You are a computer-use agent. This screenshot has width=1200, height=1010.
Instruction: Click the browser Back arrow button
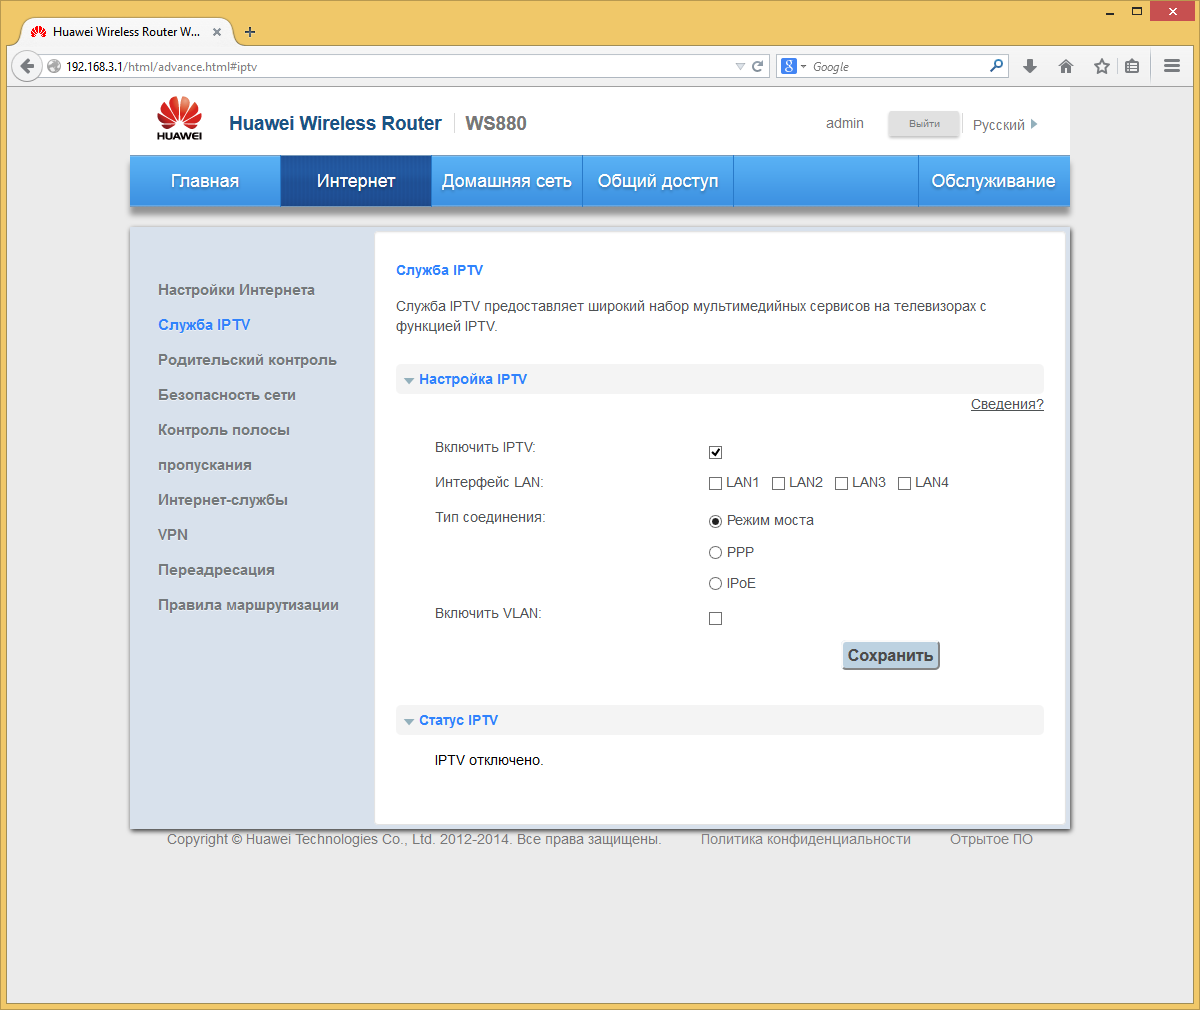[x=27, y=66]
